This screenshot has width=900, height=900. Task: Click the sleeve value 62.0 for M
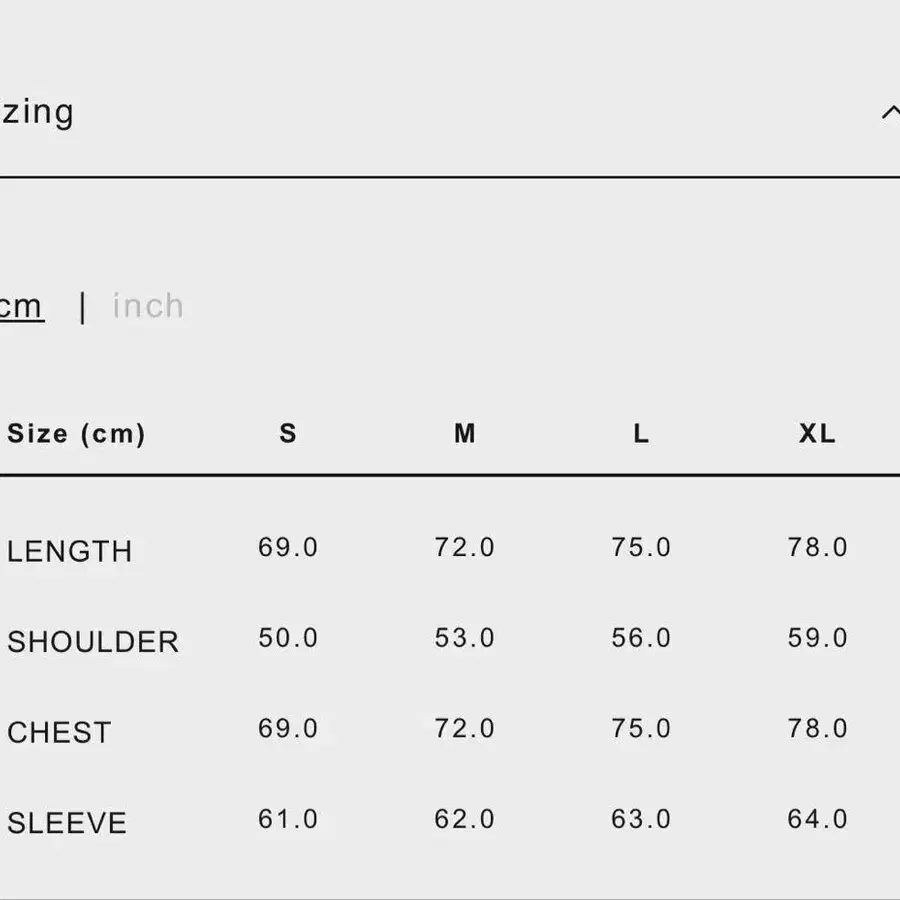pos(464,819)
